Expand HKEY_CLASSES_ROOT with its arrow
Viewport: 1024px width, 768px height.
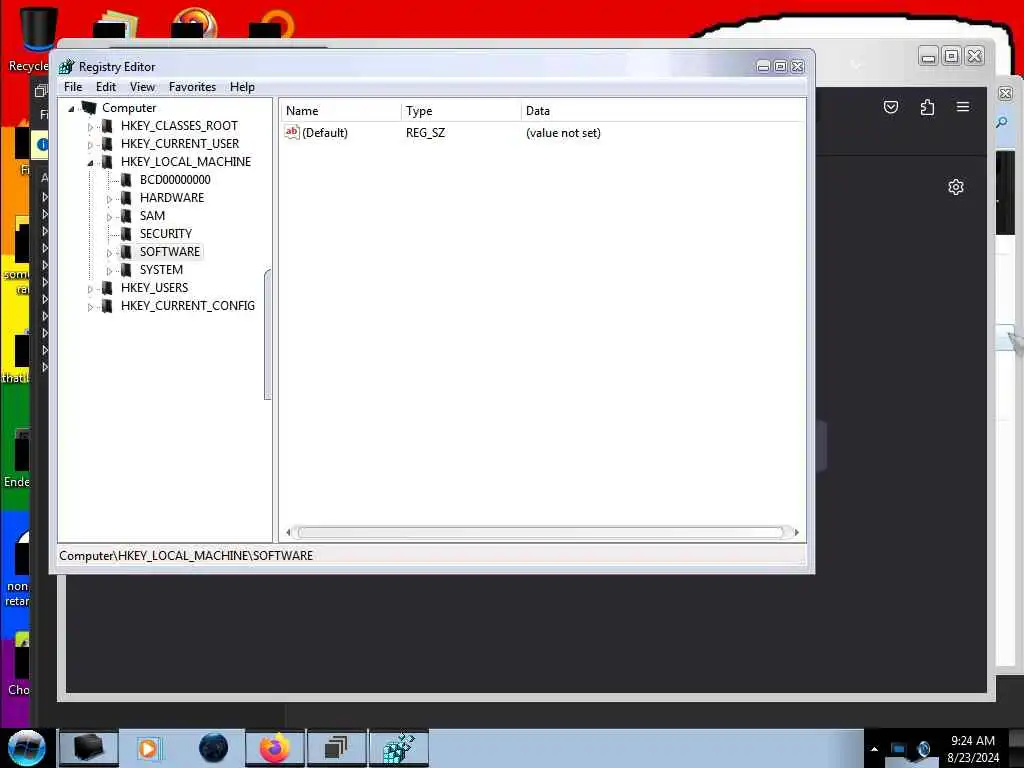pyautogui.click(x=90, y=127)
